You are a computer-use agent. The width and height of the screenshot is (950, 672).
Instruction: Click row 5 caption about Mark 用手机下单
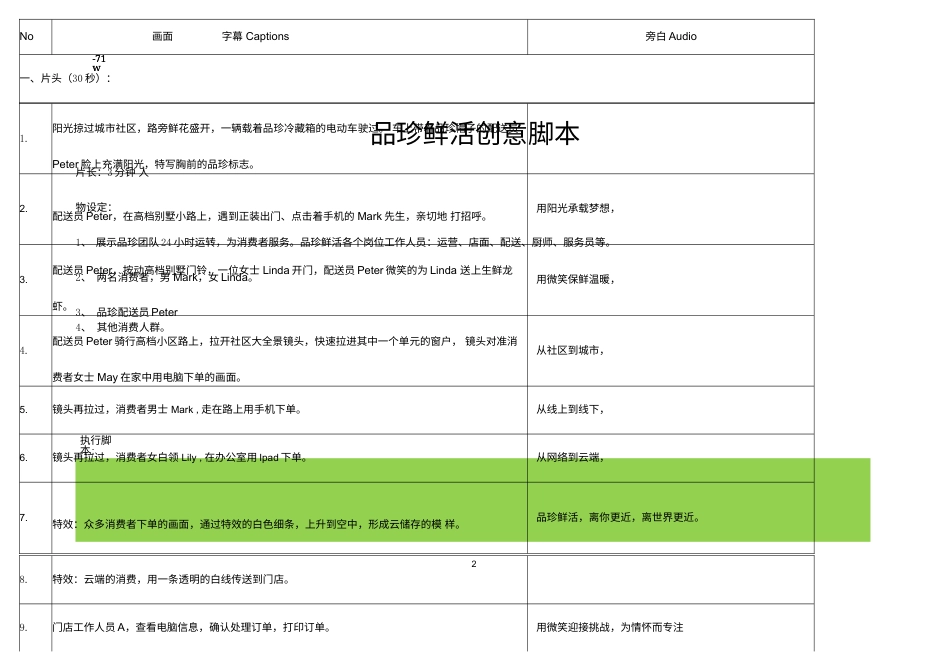177,410
